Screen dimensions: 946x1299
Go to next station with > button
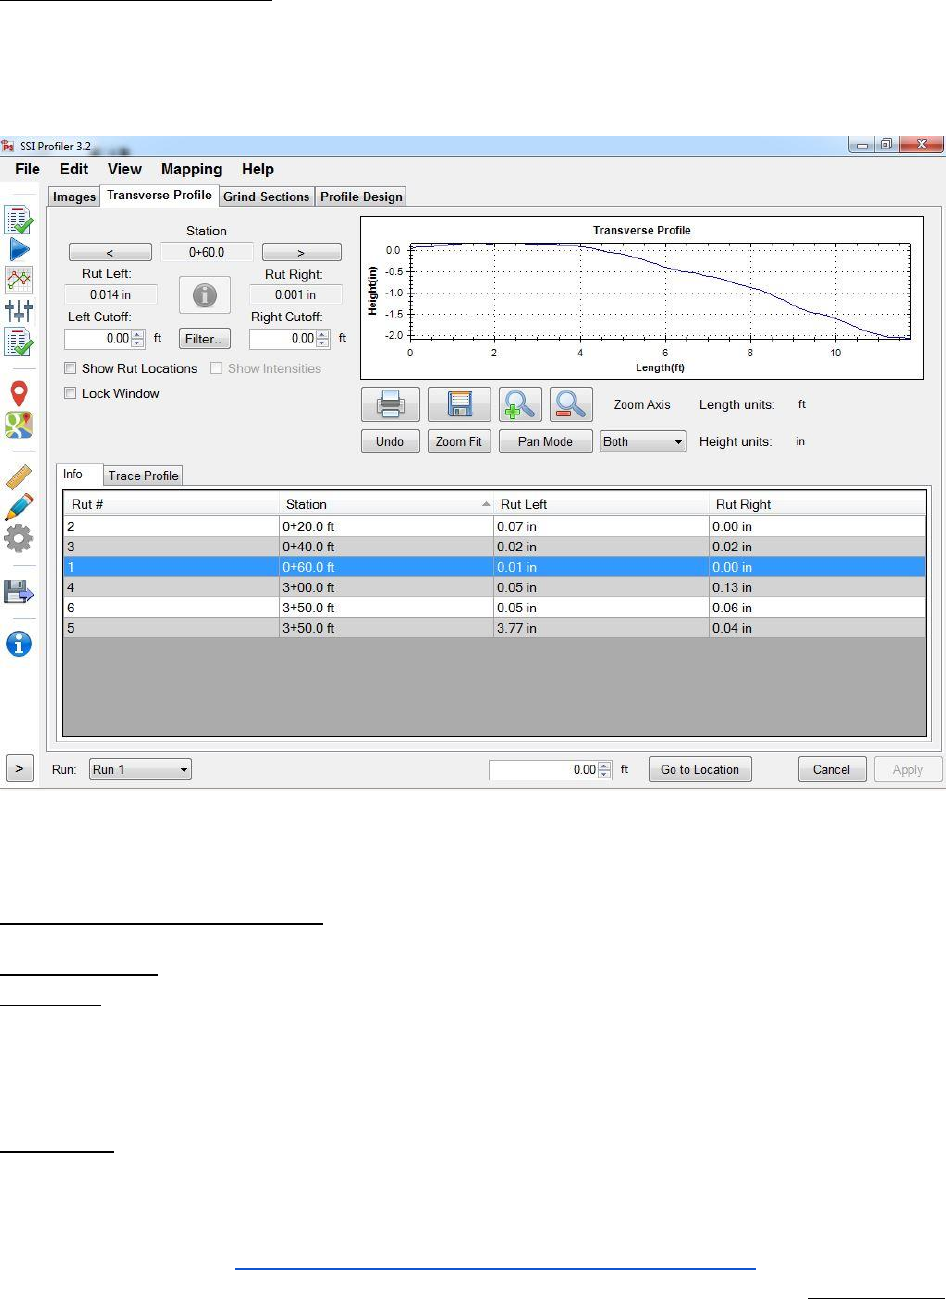[x=301, y=253]
